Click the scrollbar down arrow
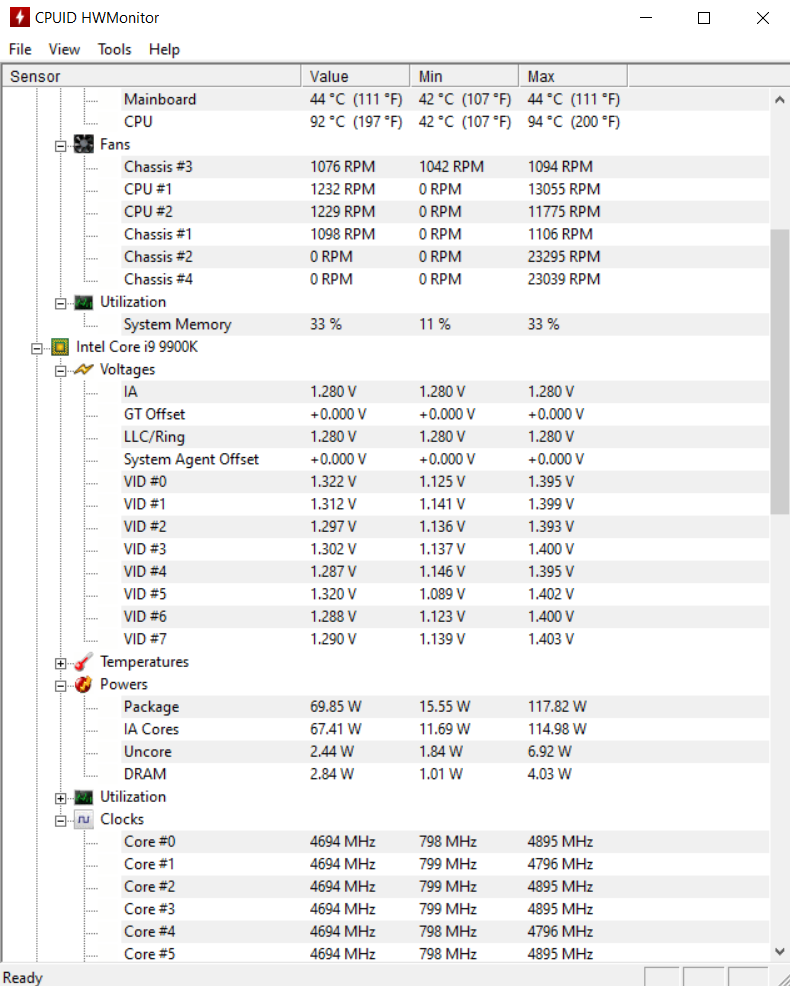Image resolution: width=790 pixels, height=986 pixels. point(779,951)
